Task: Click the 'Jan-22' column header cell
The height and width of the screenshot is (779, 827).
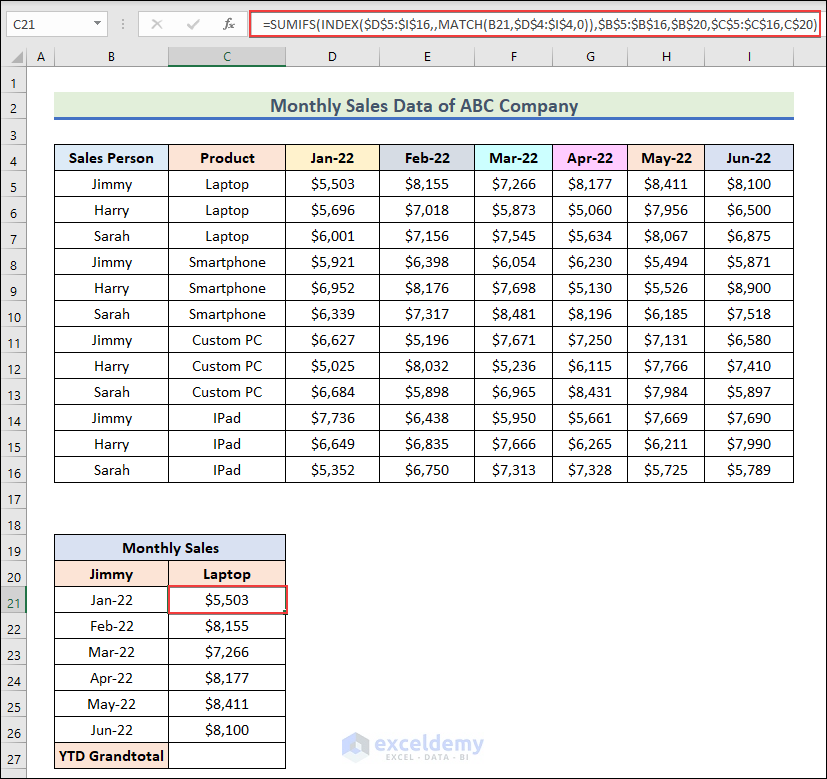Action: [332, 158]
